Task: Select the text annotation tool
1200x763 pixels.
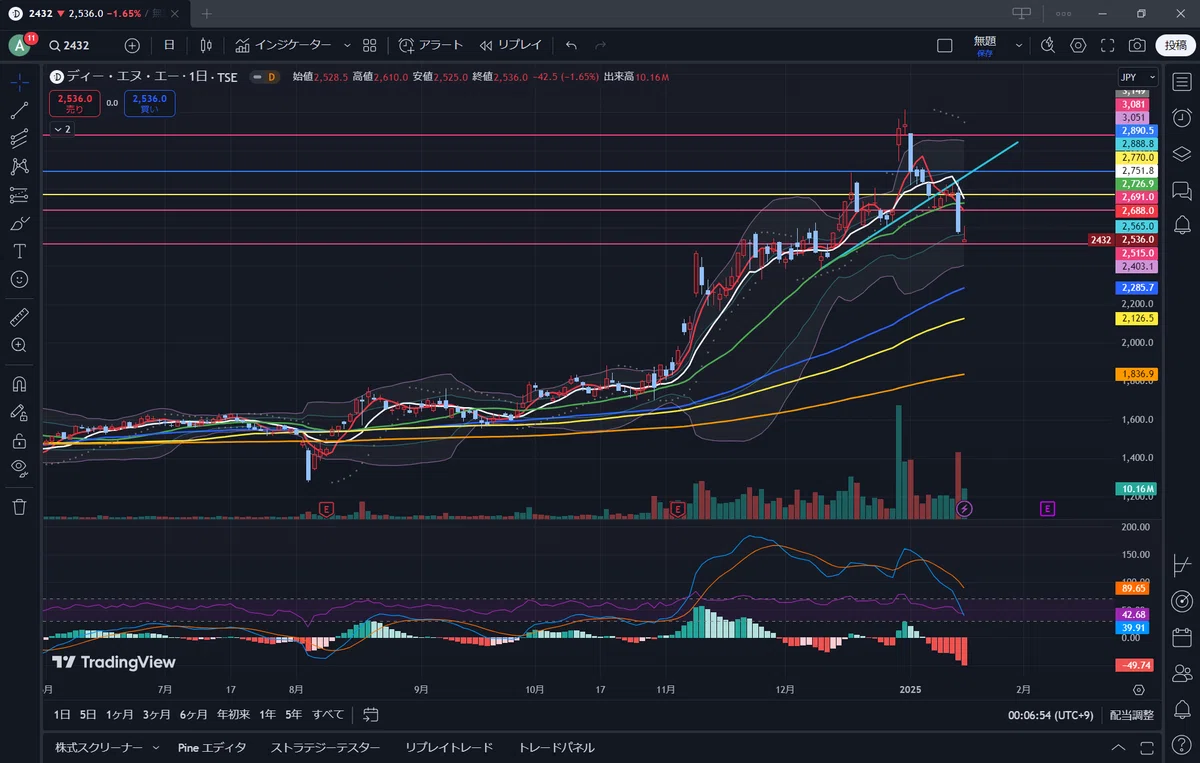Action: (19, 251)
